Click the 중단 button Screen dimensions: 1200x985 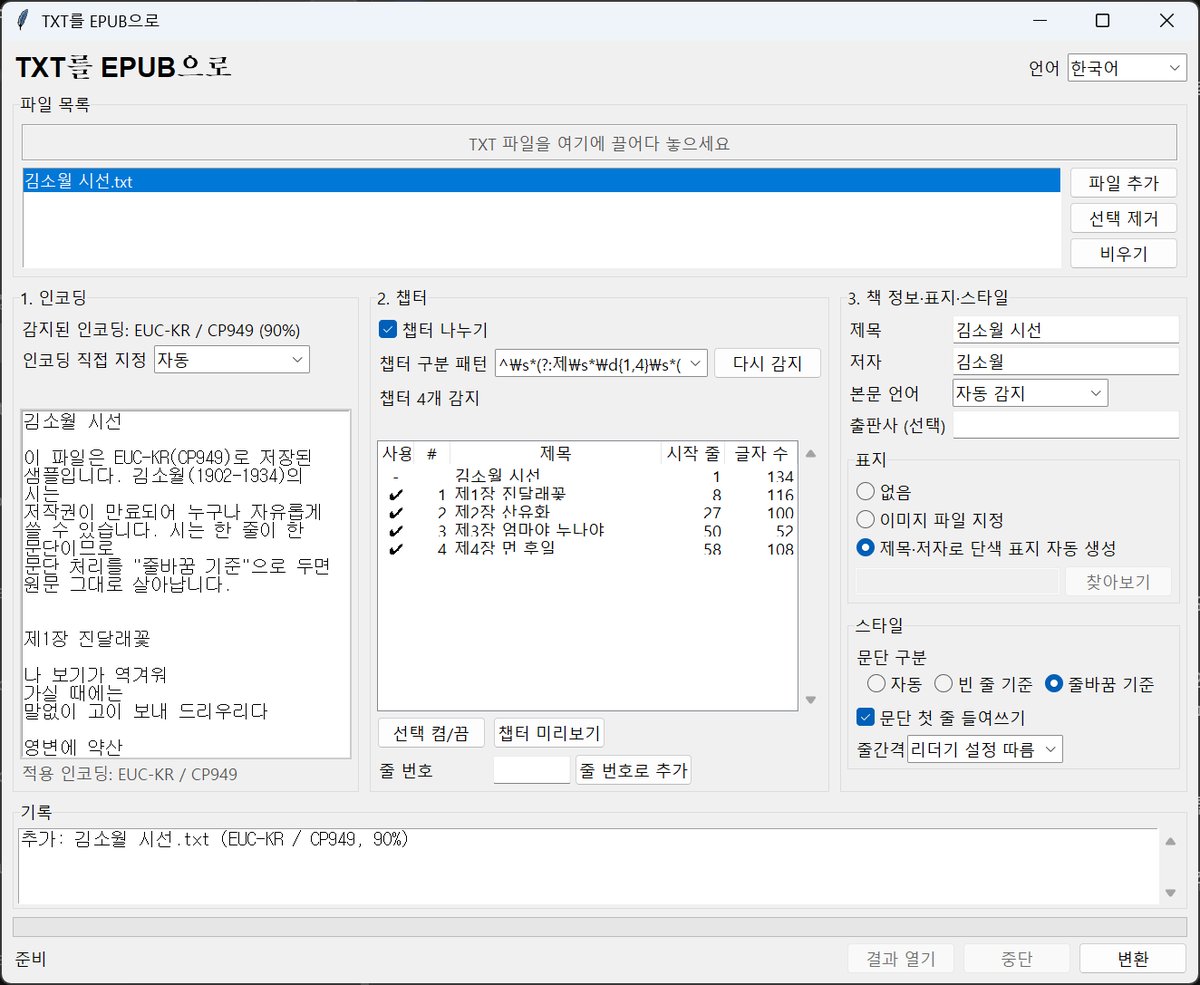coord(1017,959)
